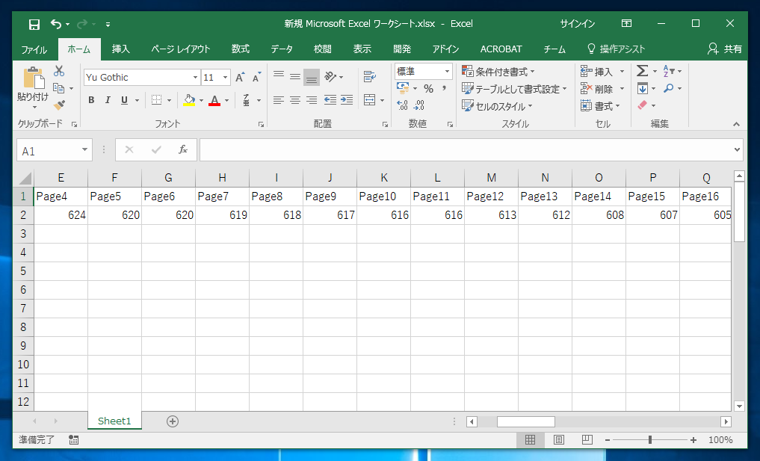Open the Name Box dropdown arrow

(x=85, y=150)
